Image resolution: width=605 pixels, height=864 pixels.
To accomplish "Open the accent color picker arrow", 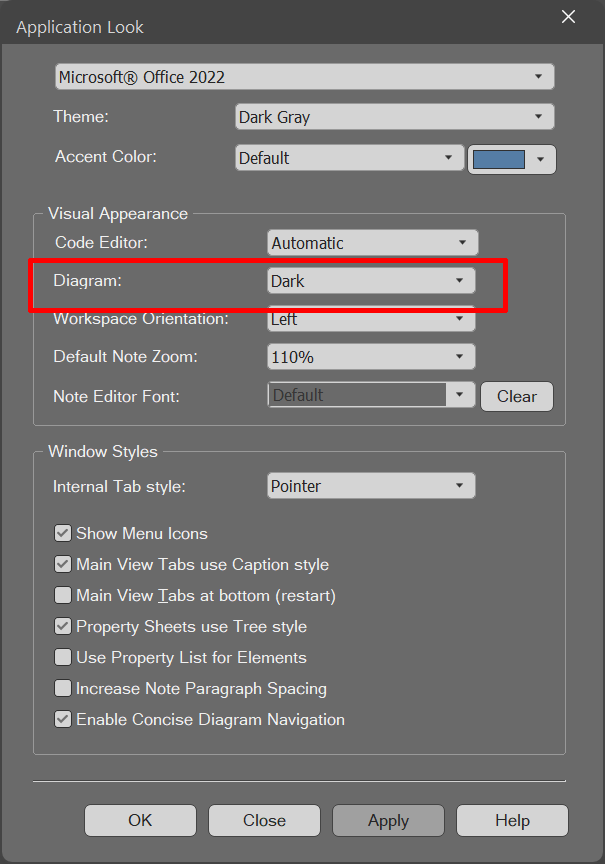I will (x=541, y=159).
